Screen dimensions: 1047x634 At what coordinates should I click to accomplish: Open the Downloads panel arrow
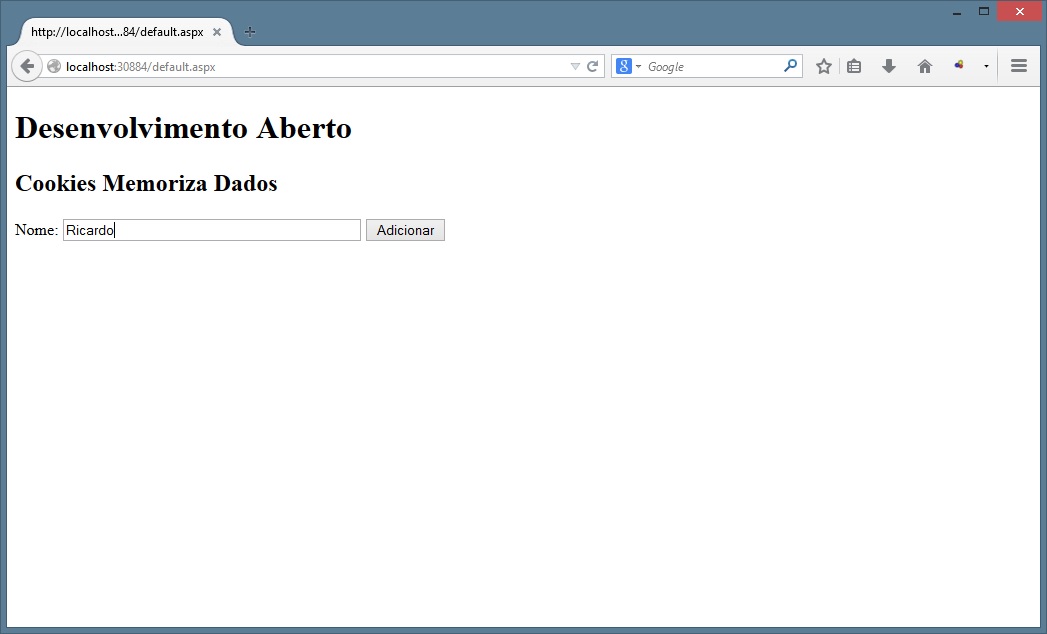click(888, 67)
